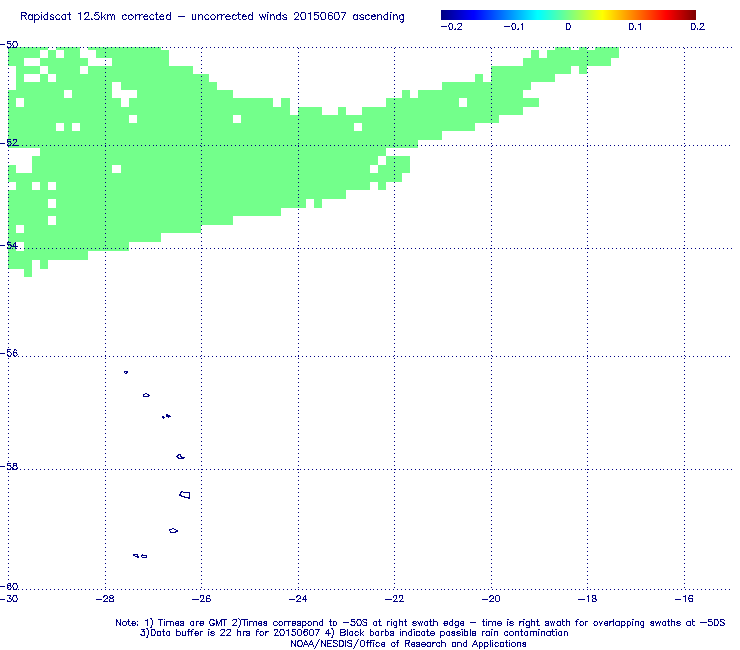Click the plot title mentioning Rapidscat 12.5km
This screenshot has width=740, height=650.
(212, 17)
